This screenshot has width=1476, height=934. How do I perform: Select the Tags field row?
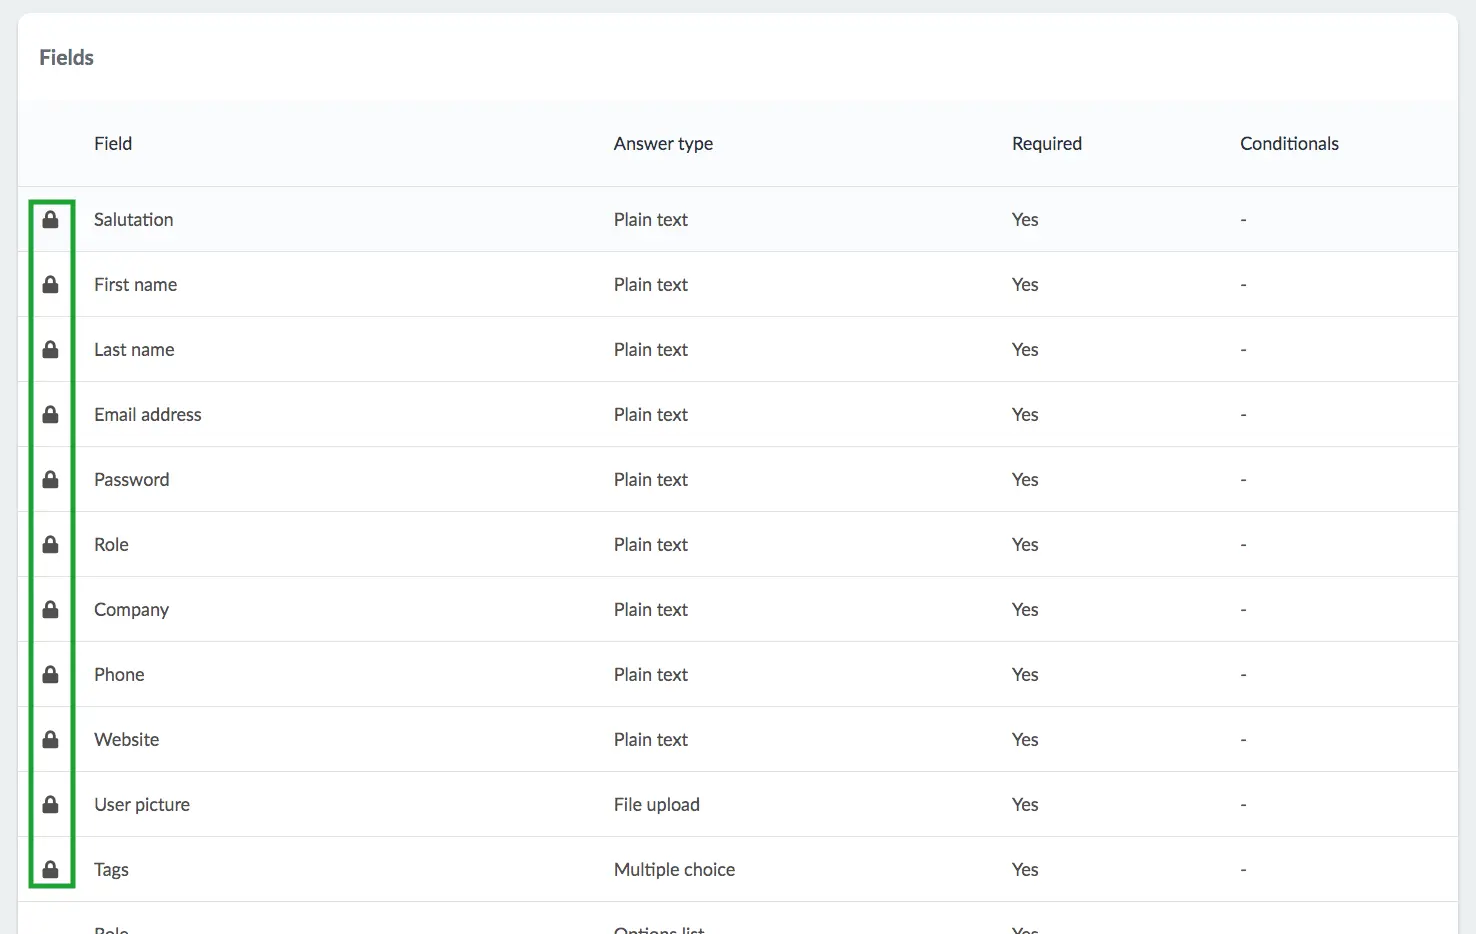[x=737, y=869]
